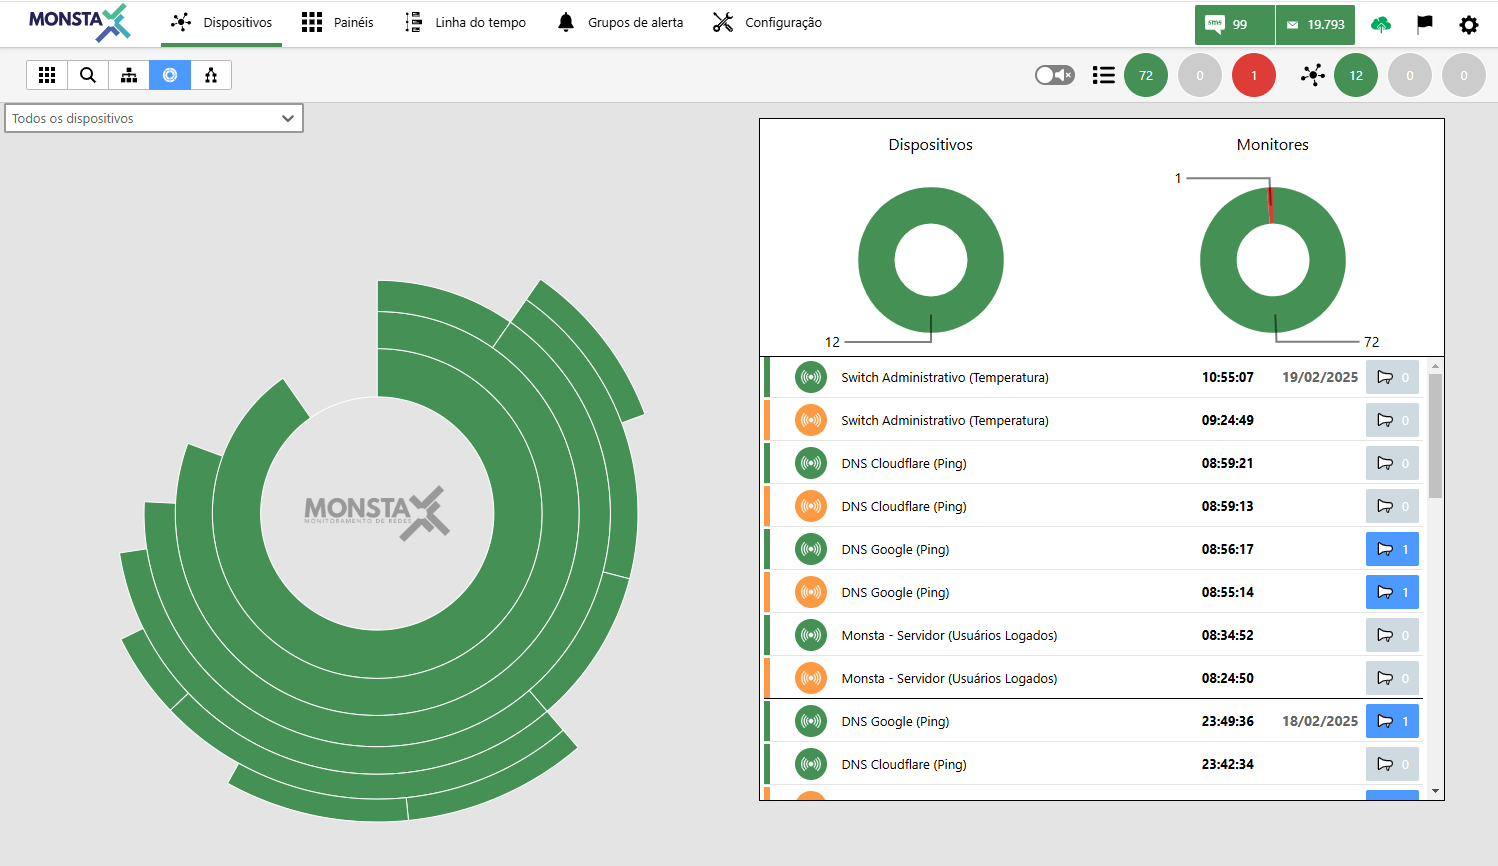
Task: Click the green cloud upload icon
Action: click(1381, 25)
